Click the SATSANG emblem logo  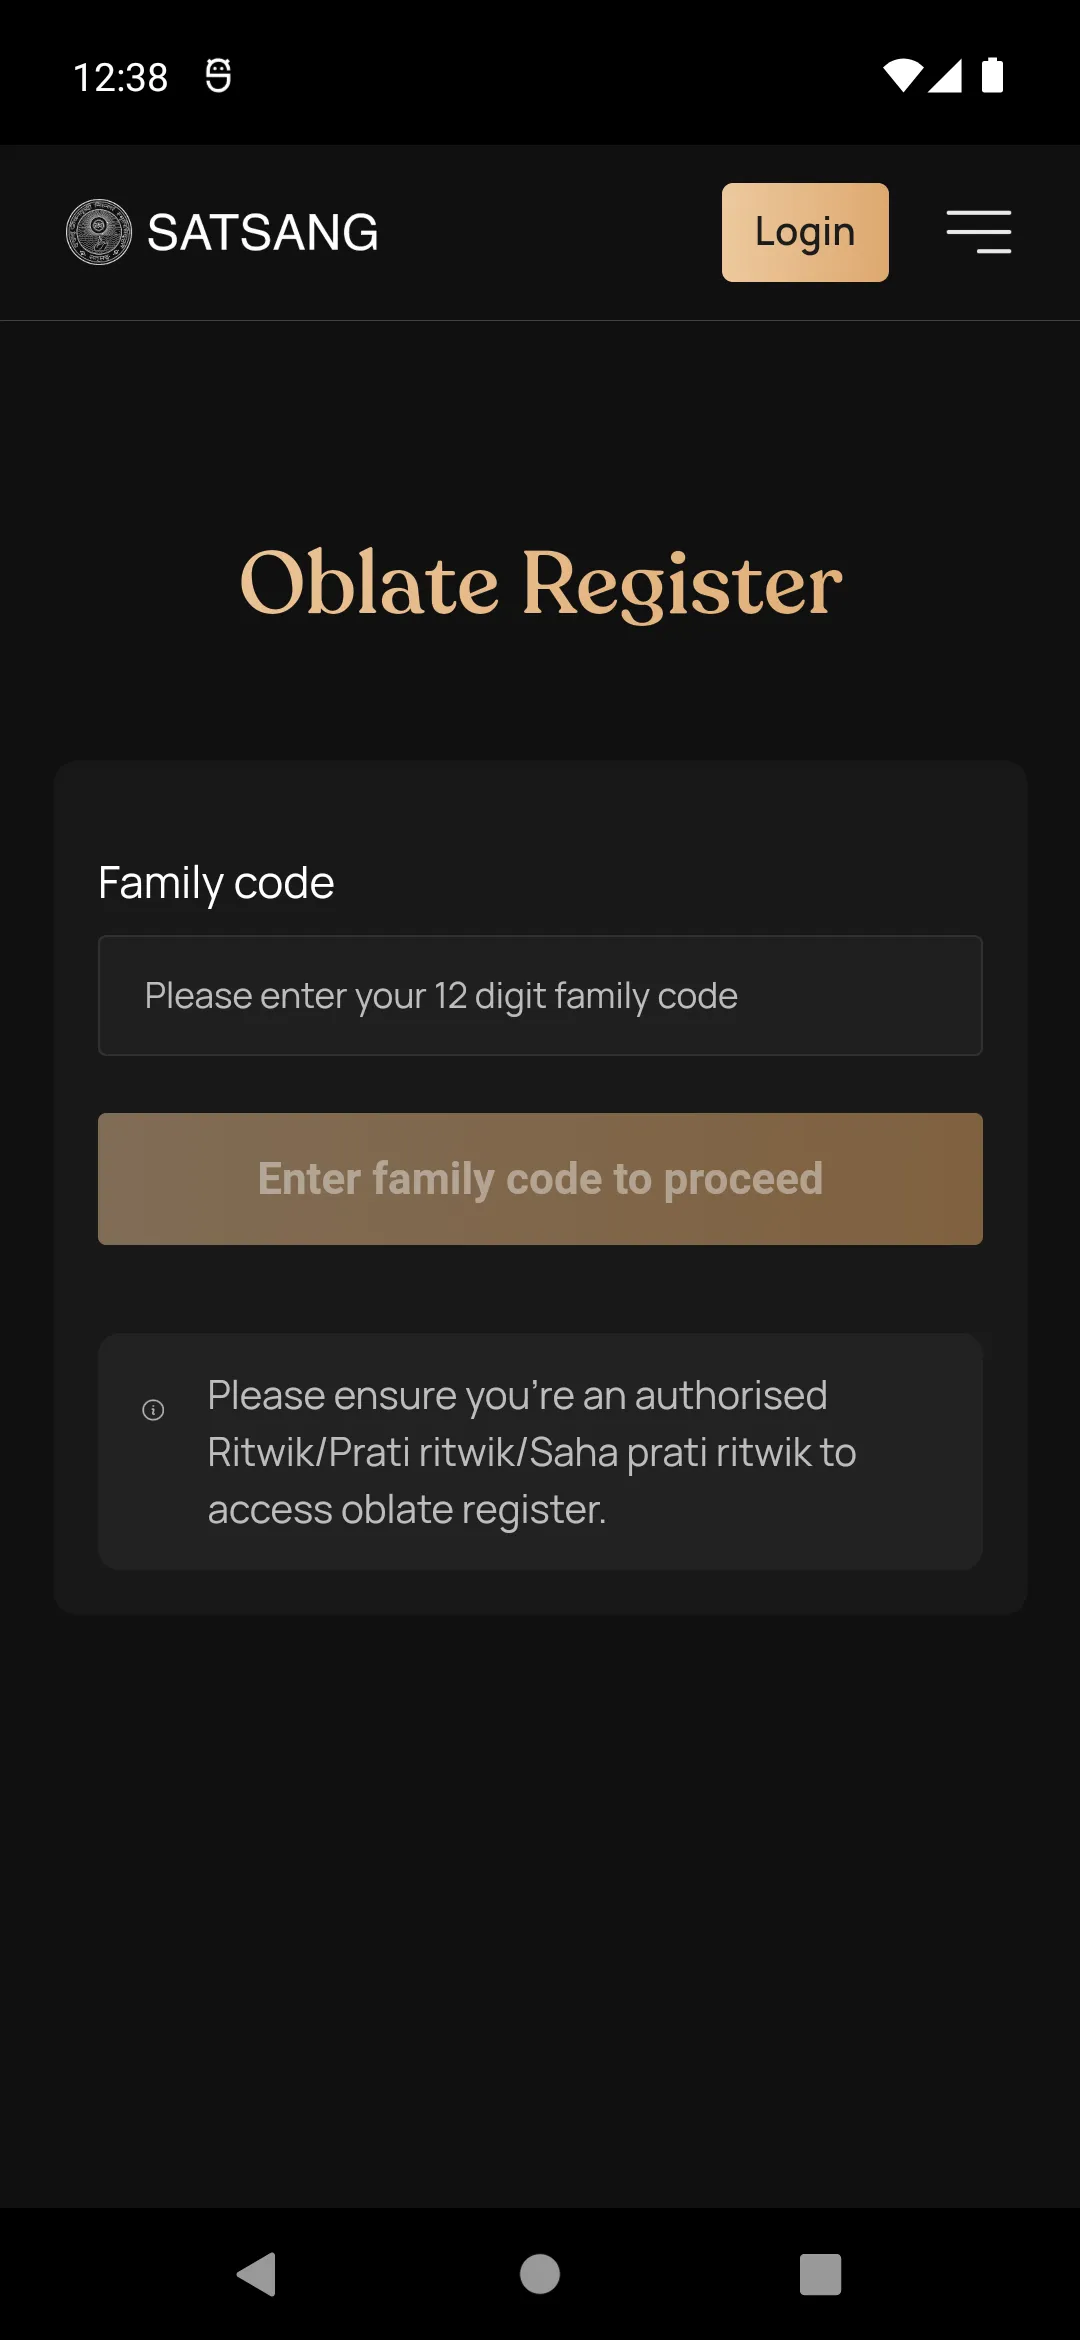98,232
